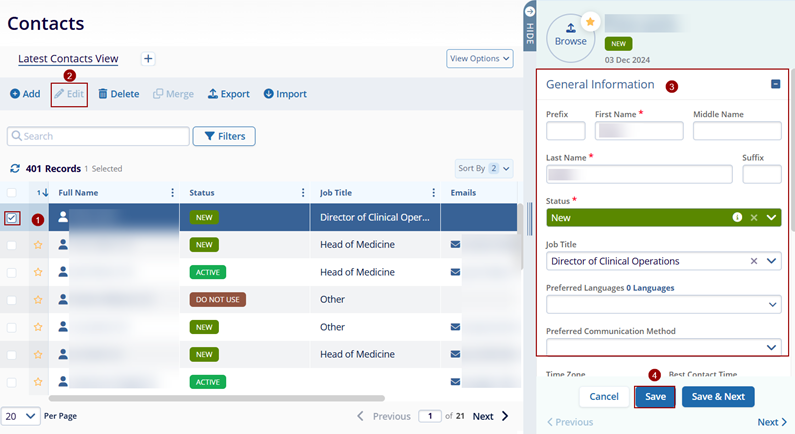Click the Import icon in toolbar

(269, 94)
